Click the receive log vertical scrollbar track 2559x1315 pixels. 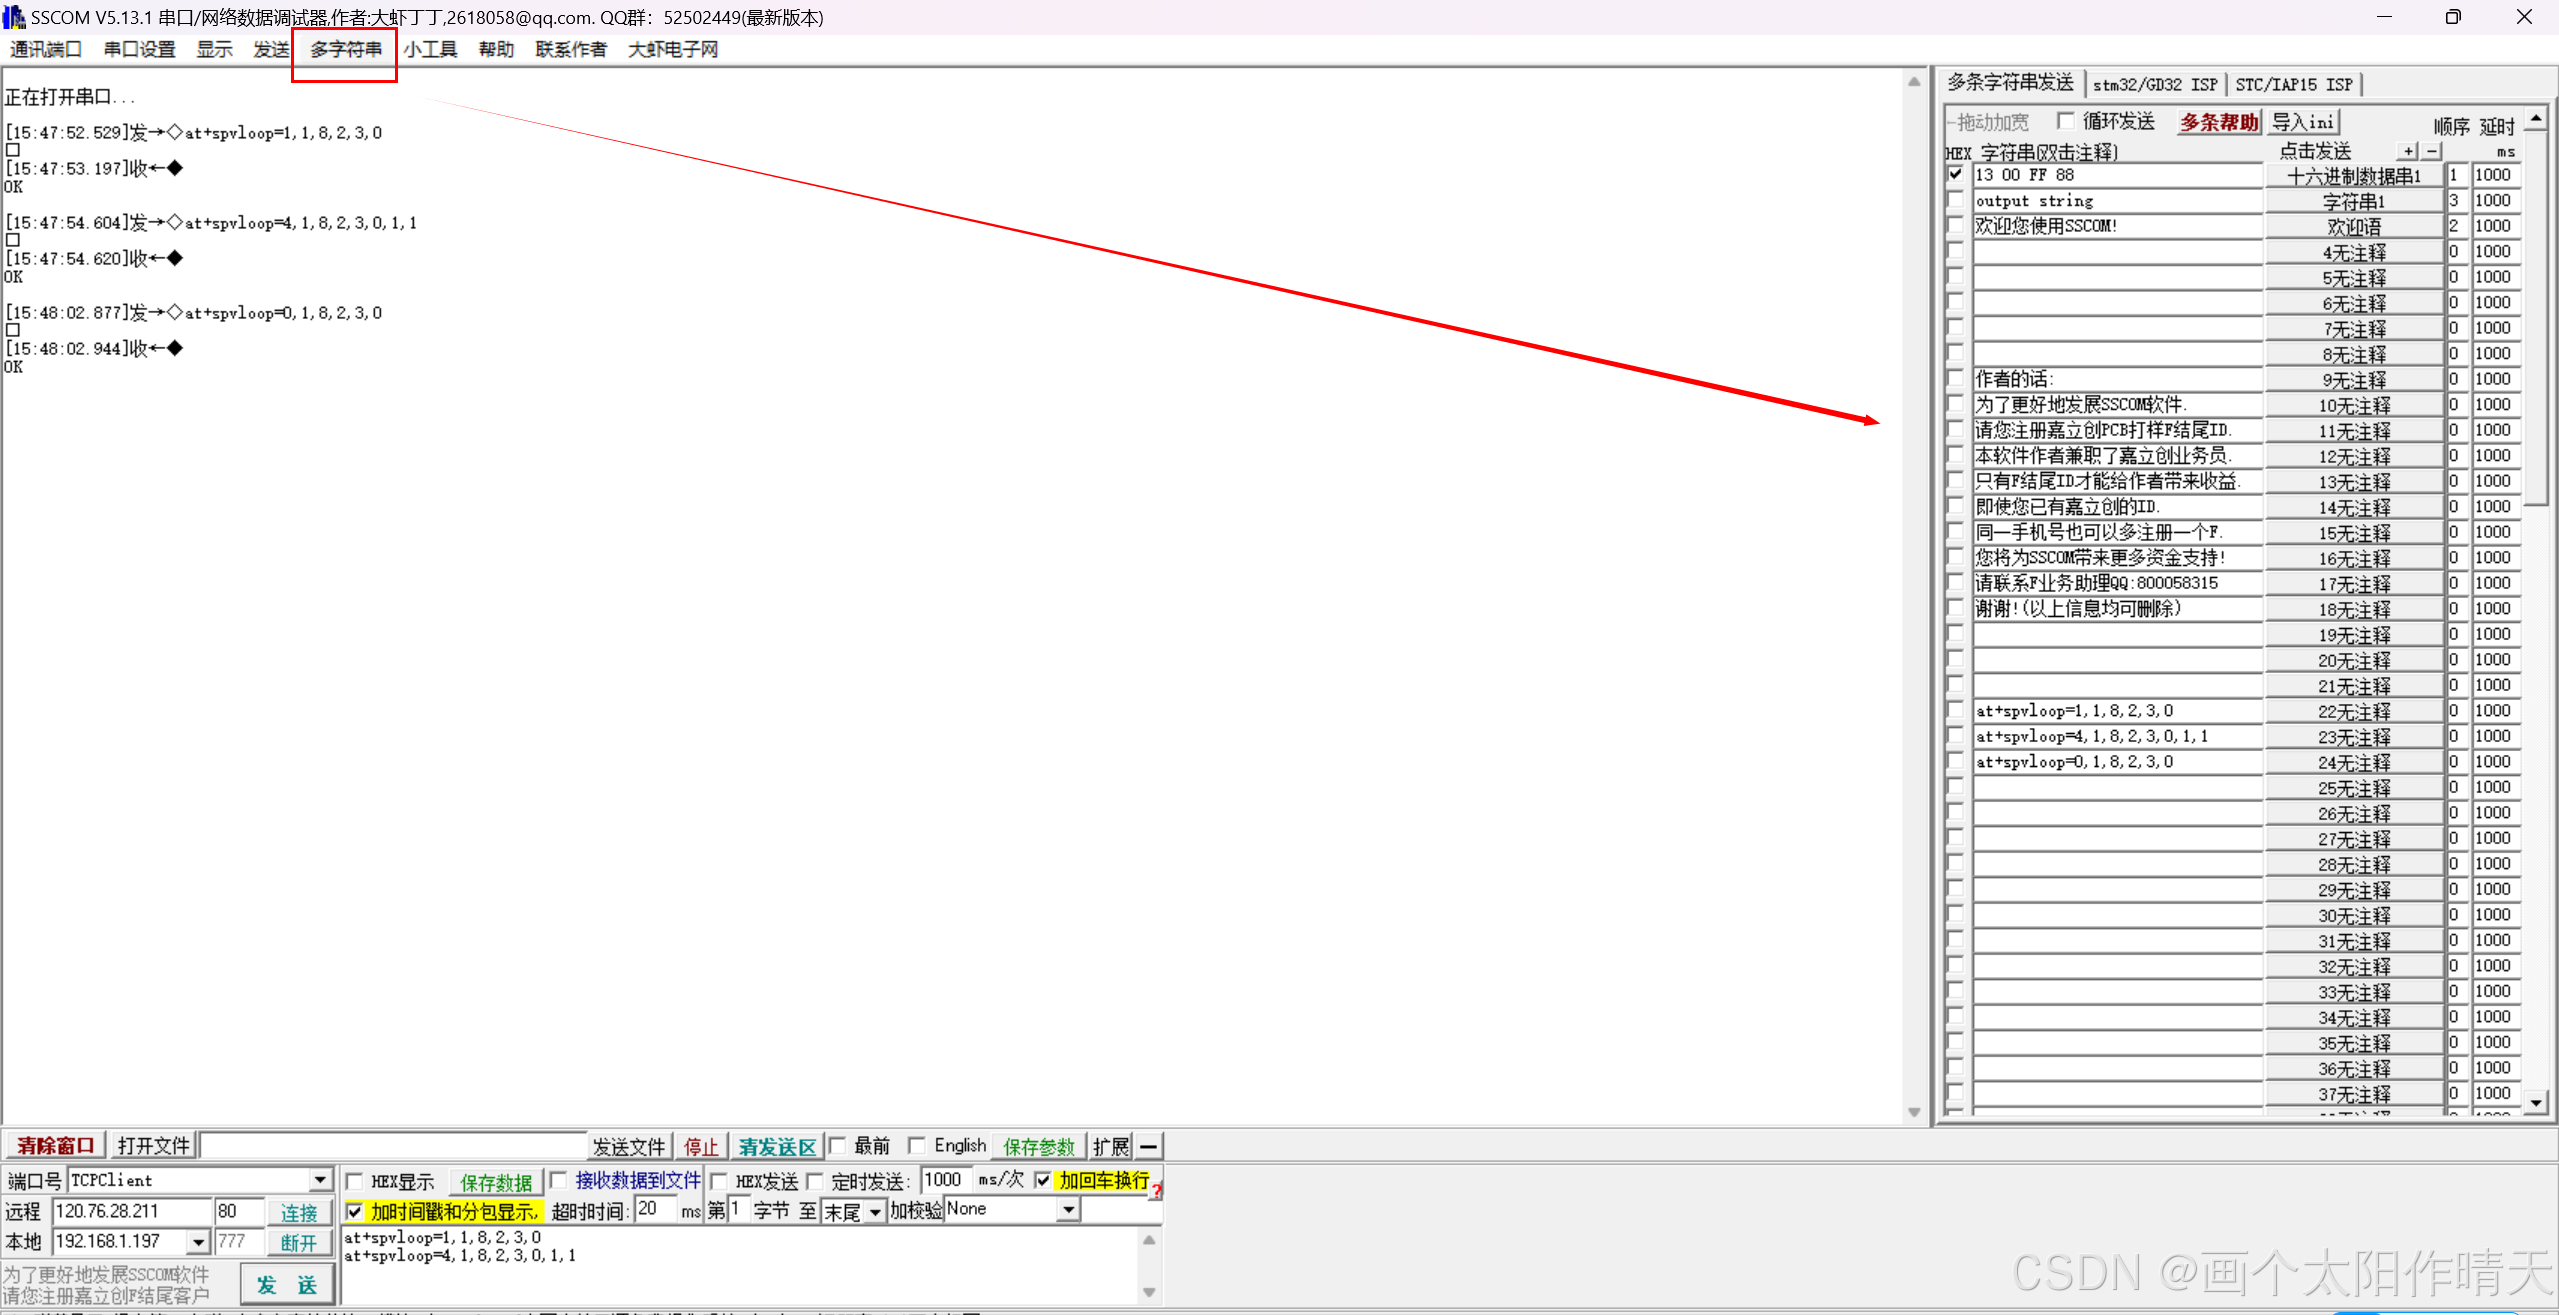coord(1913,600)
